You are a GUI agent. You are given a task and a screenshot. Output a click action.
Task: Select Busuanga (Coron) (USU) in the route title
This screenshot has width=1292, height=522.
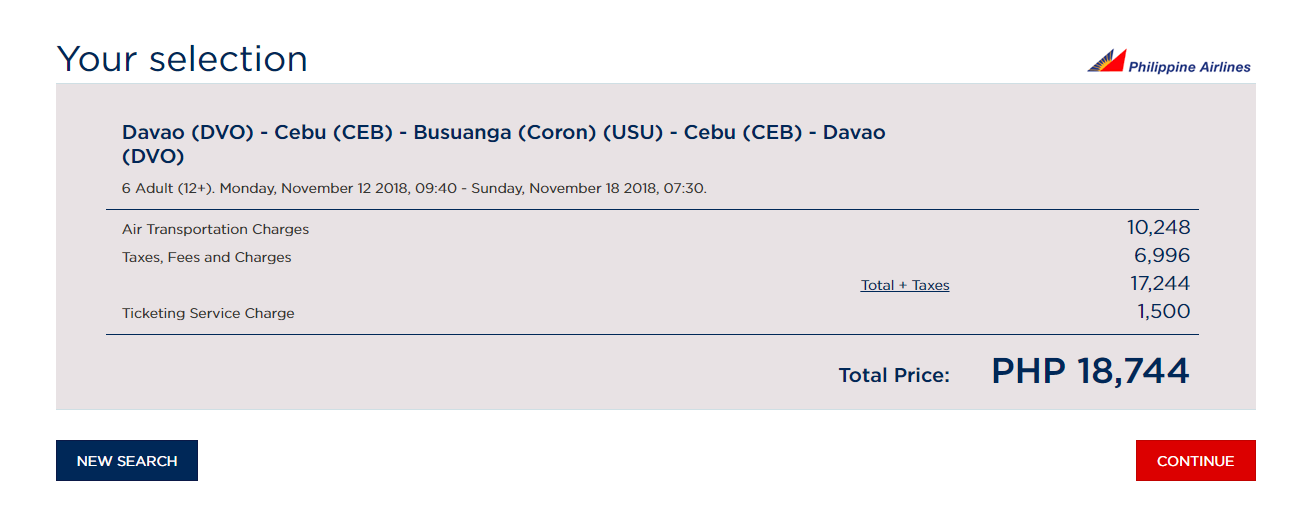[539, 132]
